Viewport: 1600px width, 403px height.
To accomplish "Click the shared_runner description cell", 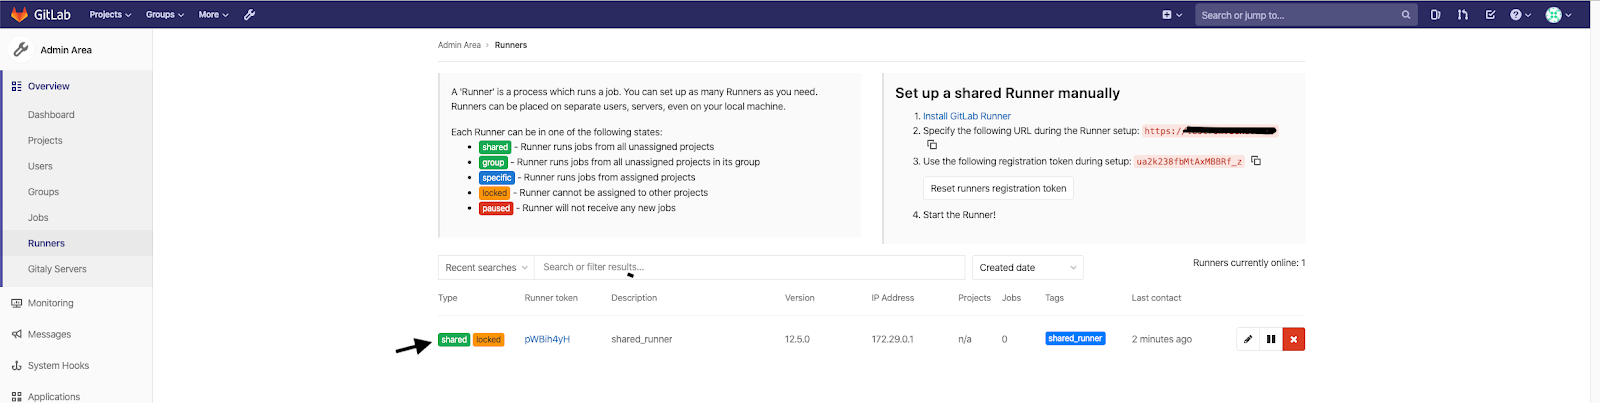I will coord(642,339).
